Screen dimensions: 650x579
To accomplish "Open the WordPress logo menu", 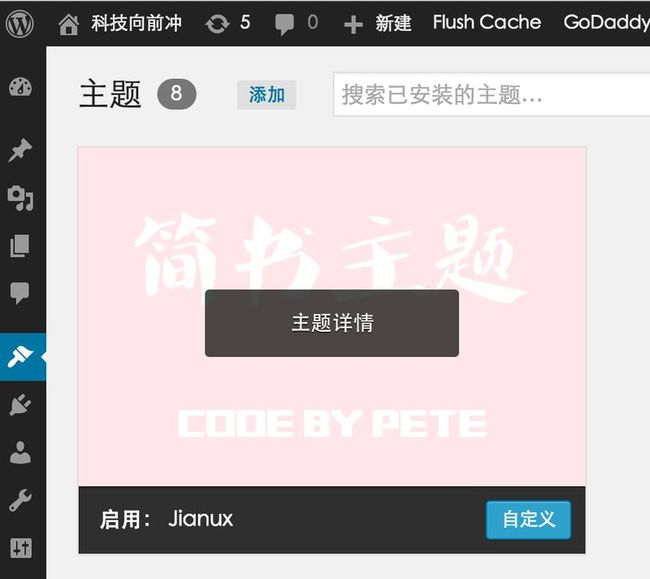I will 19,23.
